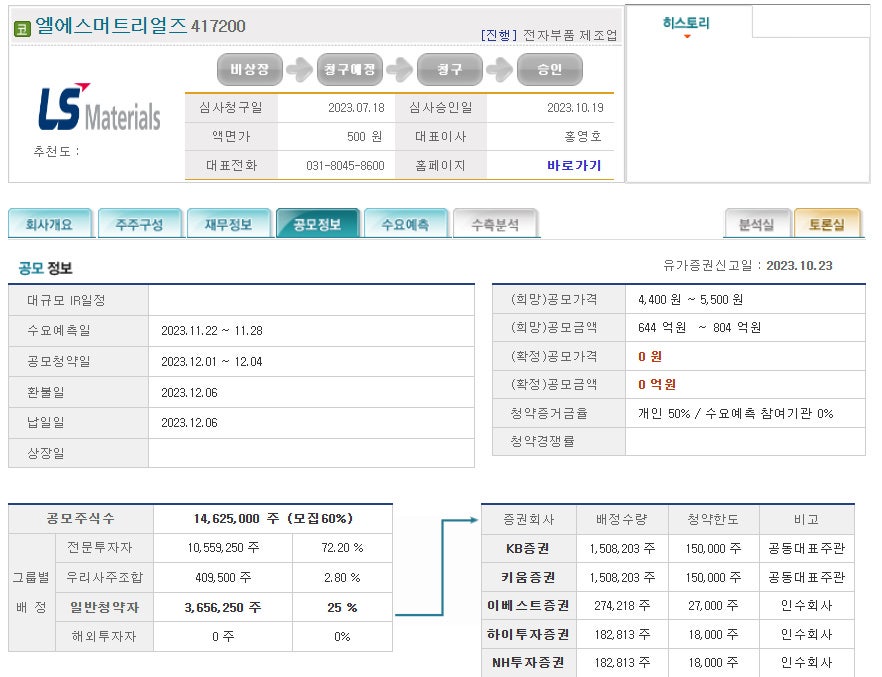Click the 수요예측일 value 2023.11.22 ~ 11.28
Screen dimensions: 882x677
click(212, 331)
